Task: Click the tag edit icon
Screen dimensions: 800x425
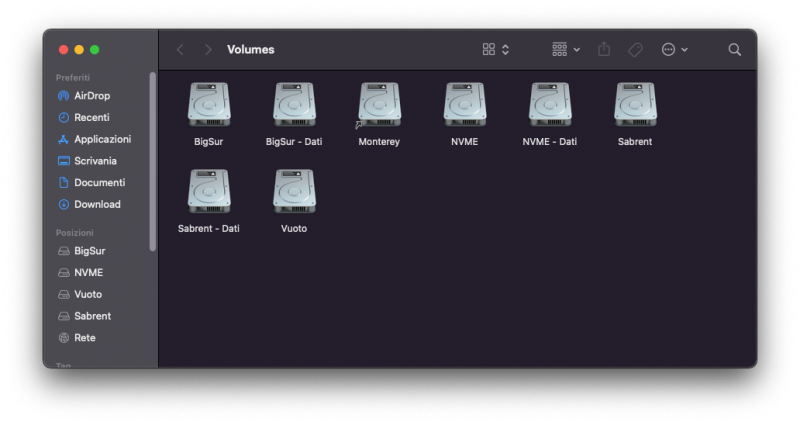Action: pos(635,49)
